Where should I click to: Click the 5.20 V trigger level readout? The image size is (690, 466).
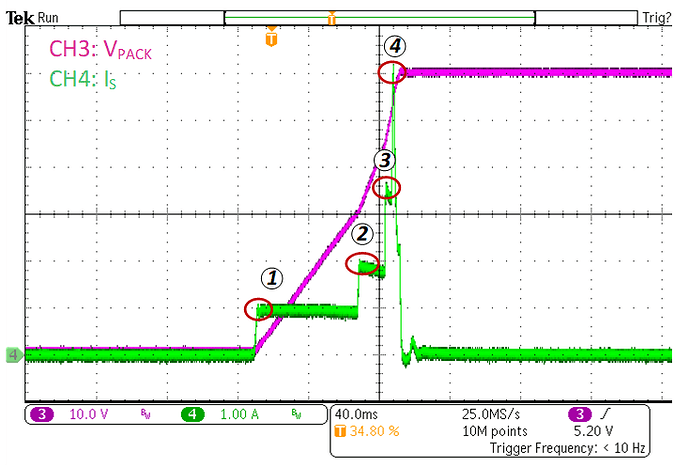tap(593, 431)
